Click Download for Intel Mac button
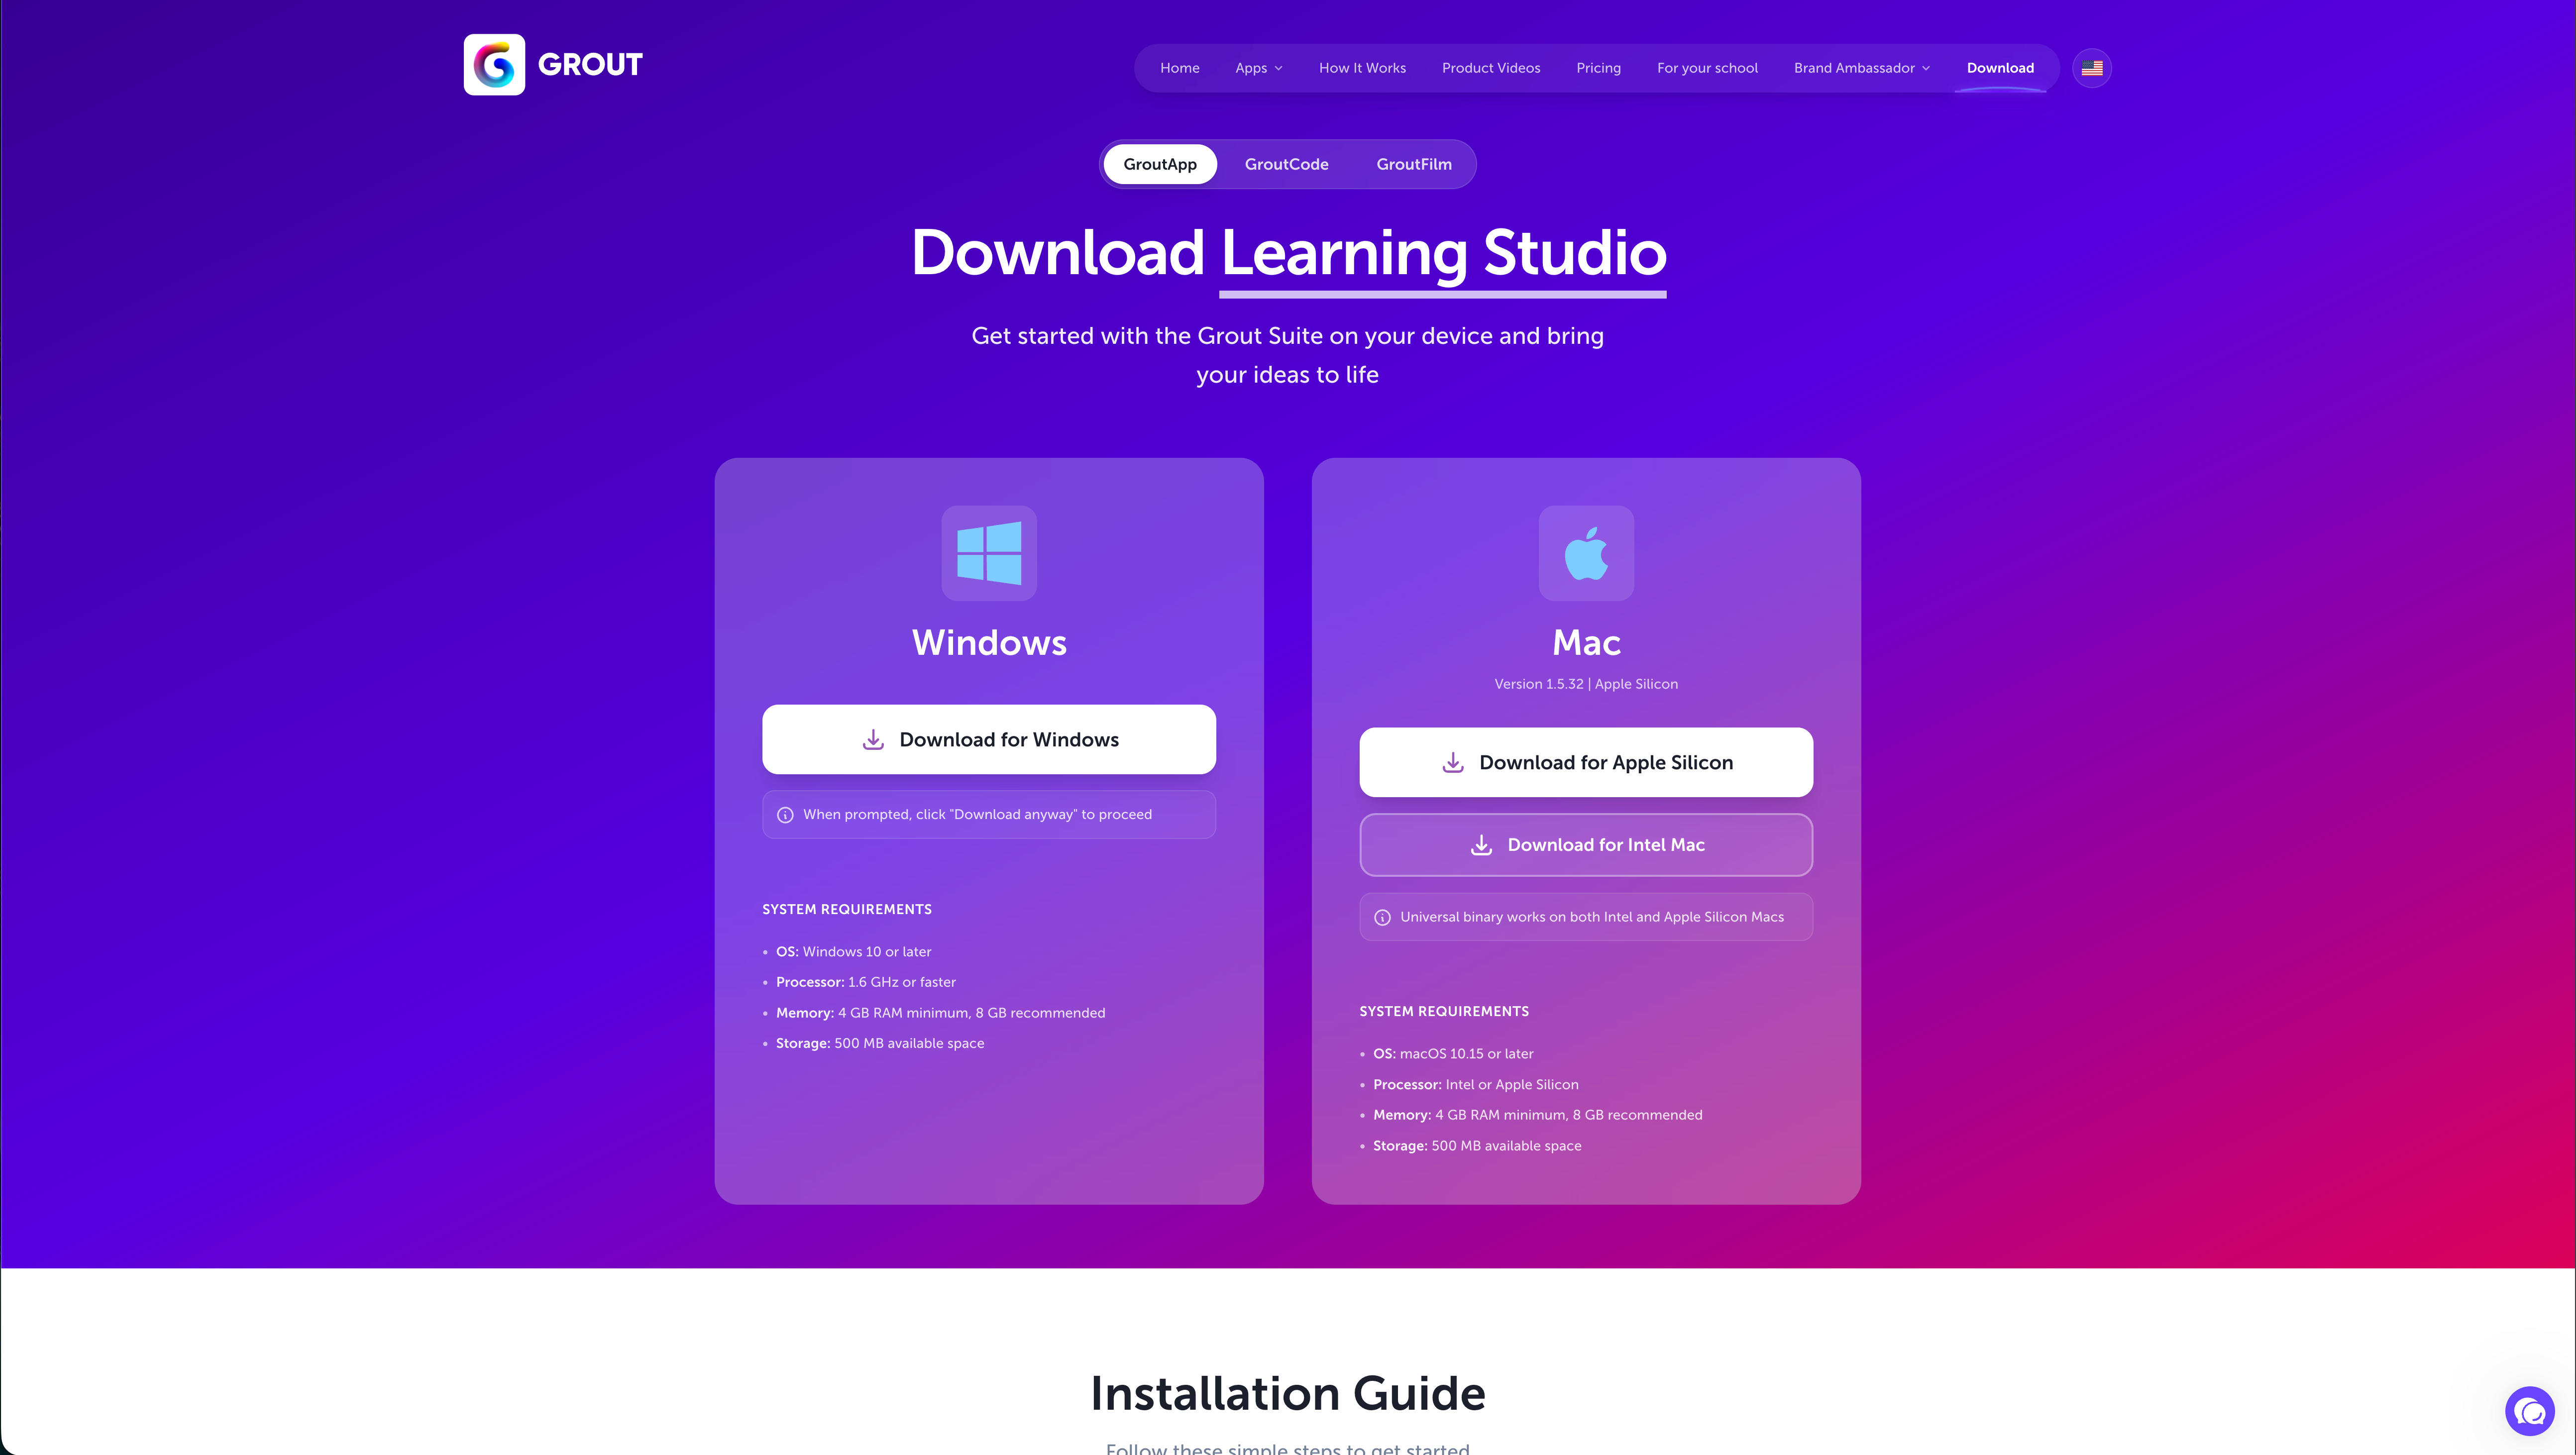Screen dimensions: 2576x1455 point(1586,845)
